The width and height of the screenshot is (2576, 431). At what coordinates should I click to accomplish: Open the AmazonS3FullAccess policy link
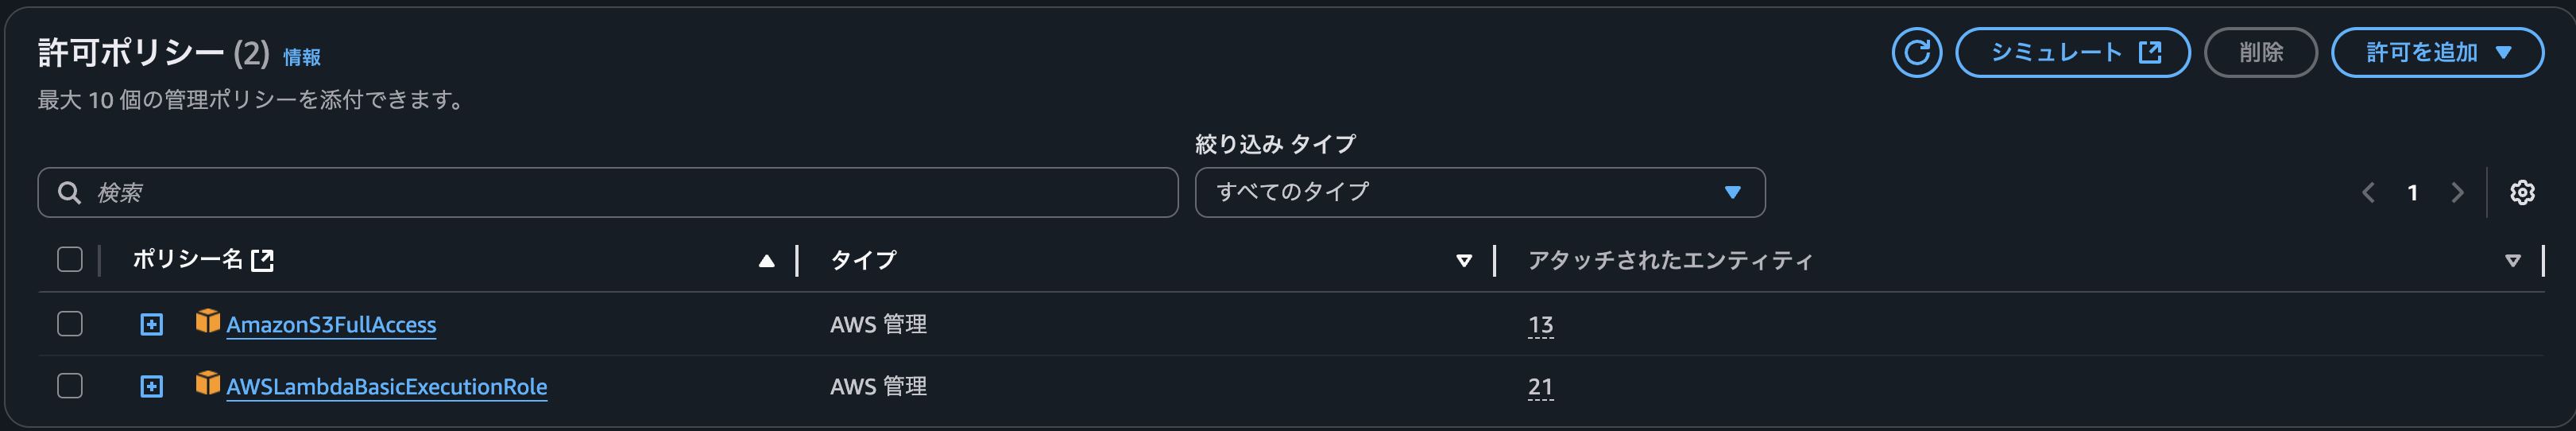[x=331, y=325]
